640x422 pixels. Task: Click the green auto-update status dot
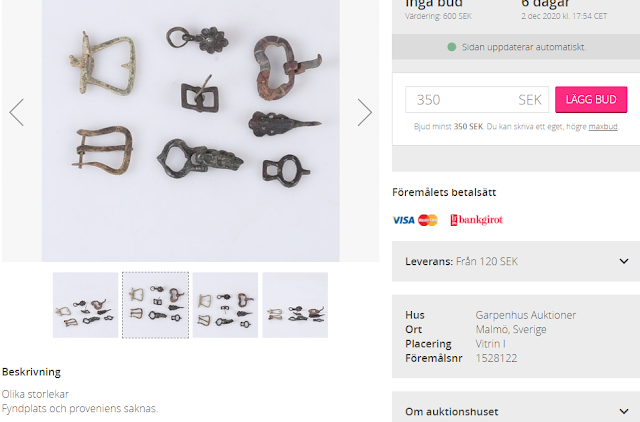pos(451,47)
